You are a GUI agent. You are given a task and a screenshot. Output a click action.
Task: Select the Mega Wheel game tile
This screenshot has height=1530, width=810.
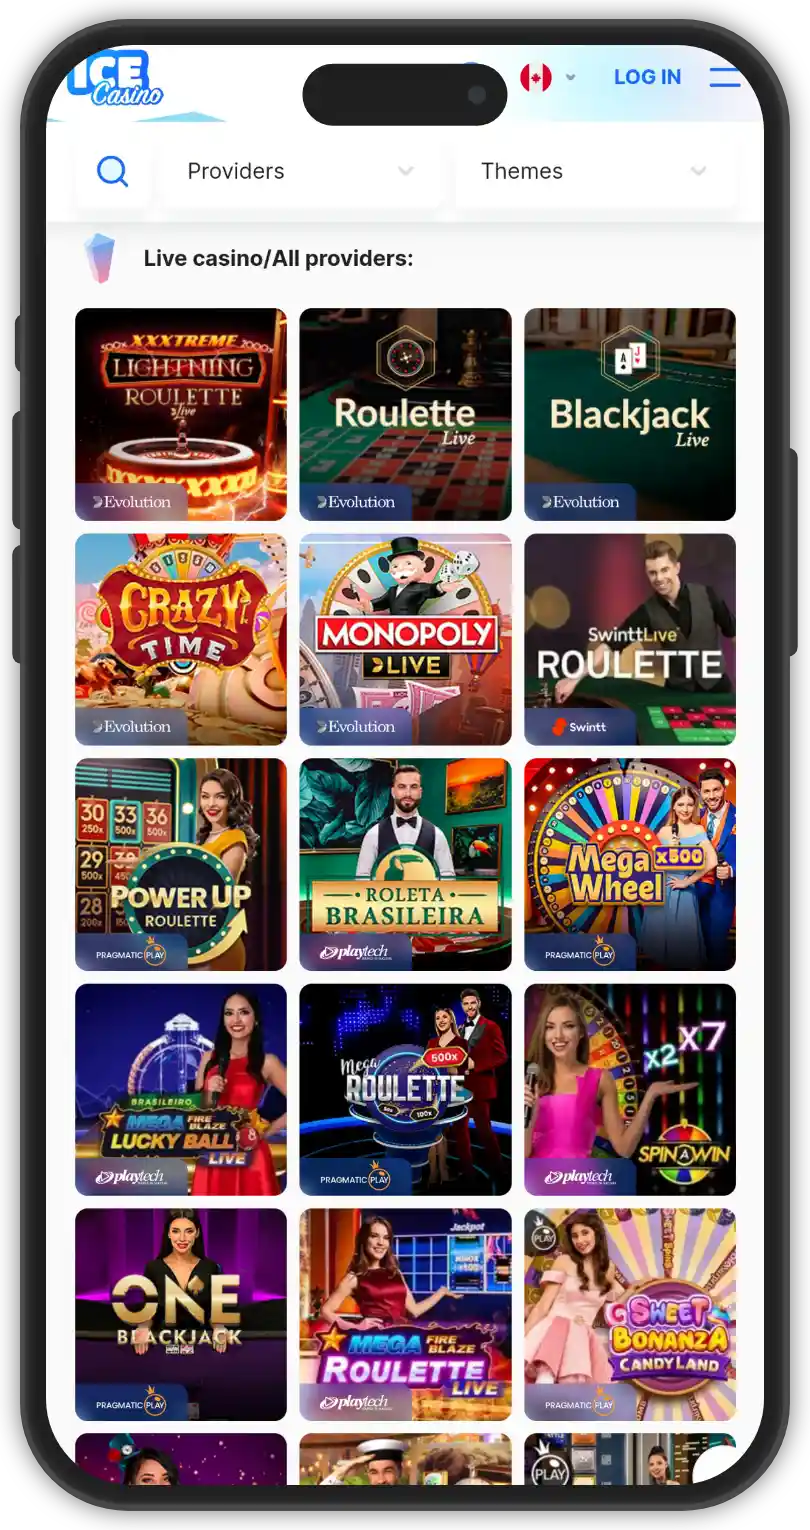click(x=630, y=865)
